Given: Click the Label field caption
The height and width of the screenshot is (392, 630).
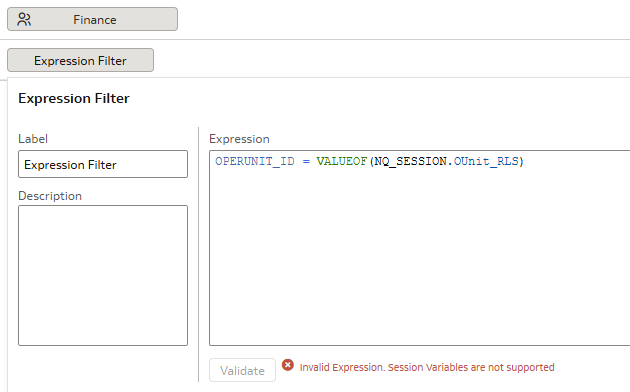Looking at the screenshot, I should pos(33,139).
